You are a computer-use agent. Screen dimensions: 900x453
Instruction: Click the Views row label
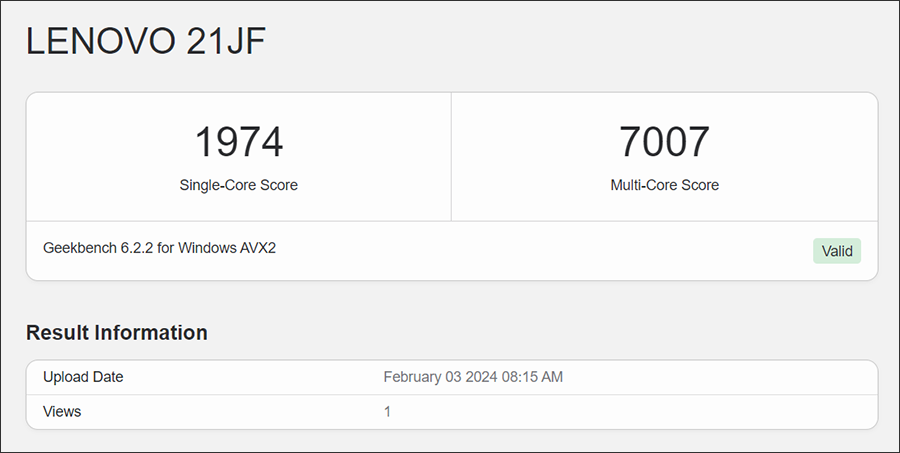coord(62,412)
